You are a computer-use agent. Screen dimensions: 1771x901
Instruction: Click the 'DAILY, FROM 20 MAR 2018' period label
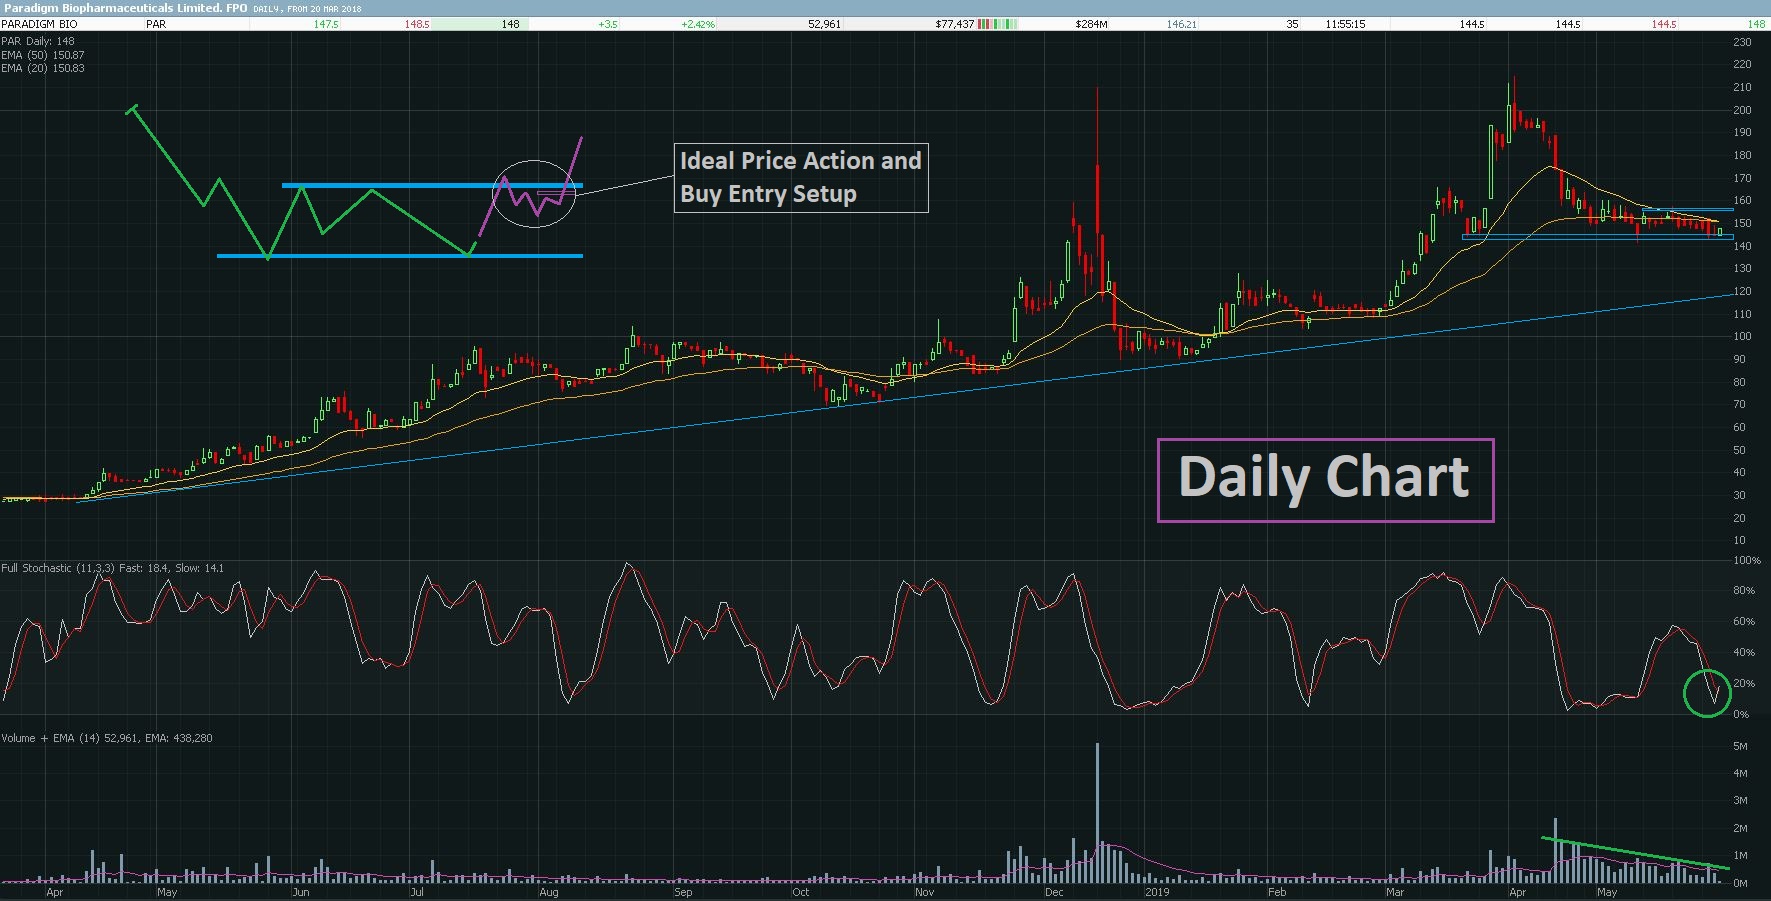[307, 9]
